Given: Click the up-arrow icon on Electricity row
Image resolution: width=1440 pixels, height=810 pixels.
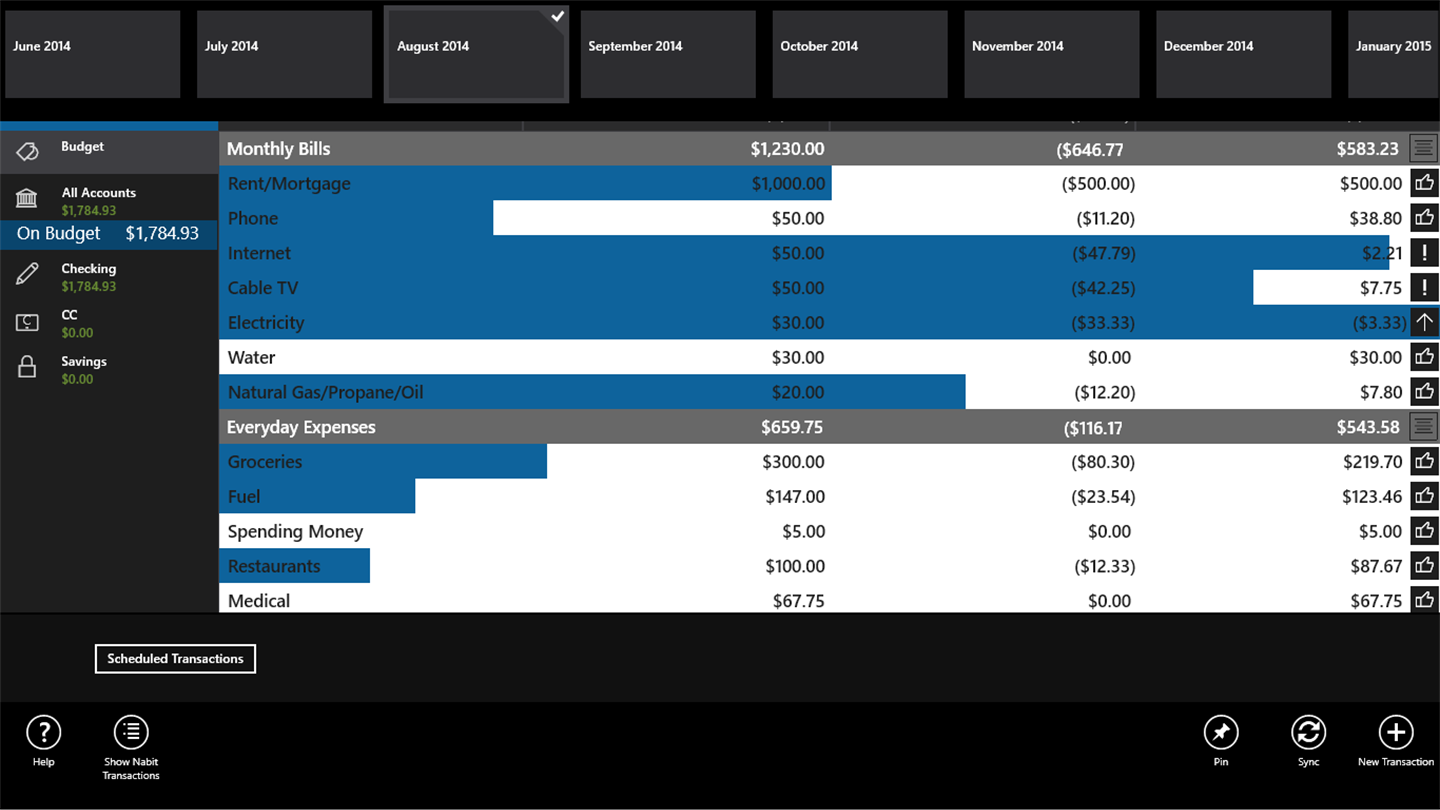Looking at the screenshot, I should click(1424, 323).
